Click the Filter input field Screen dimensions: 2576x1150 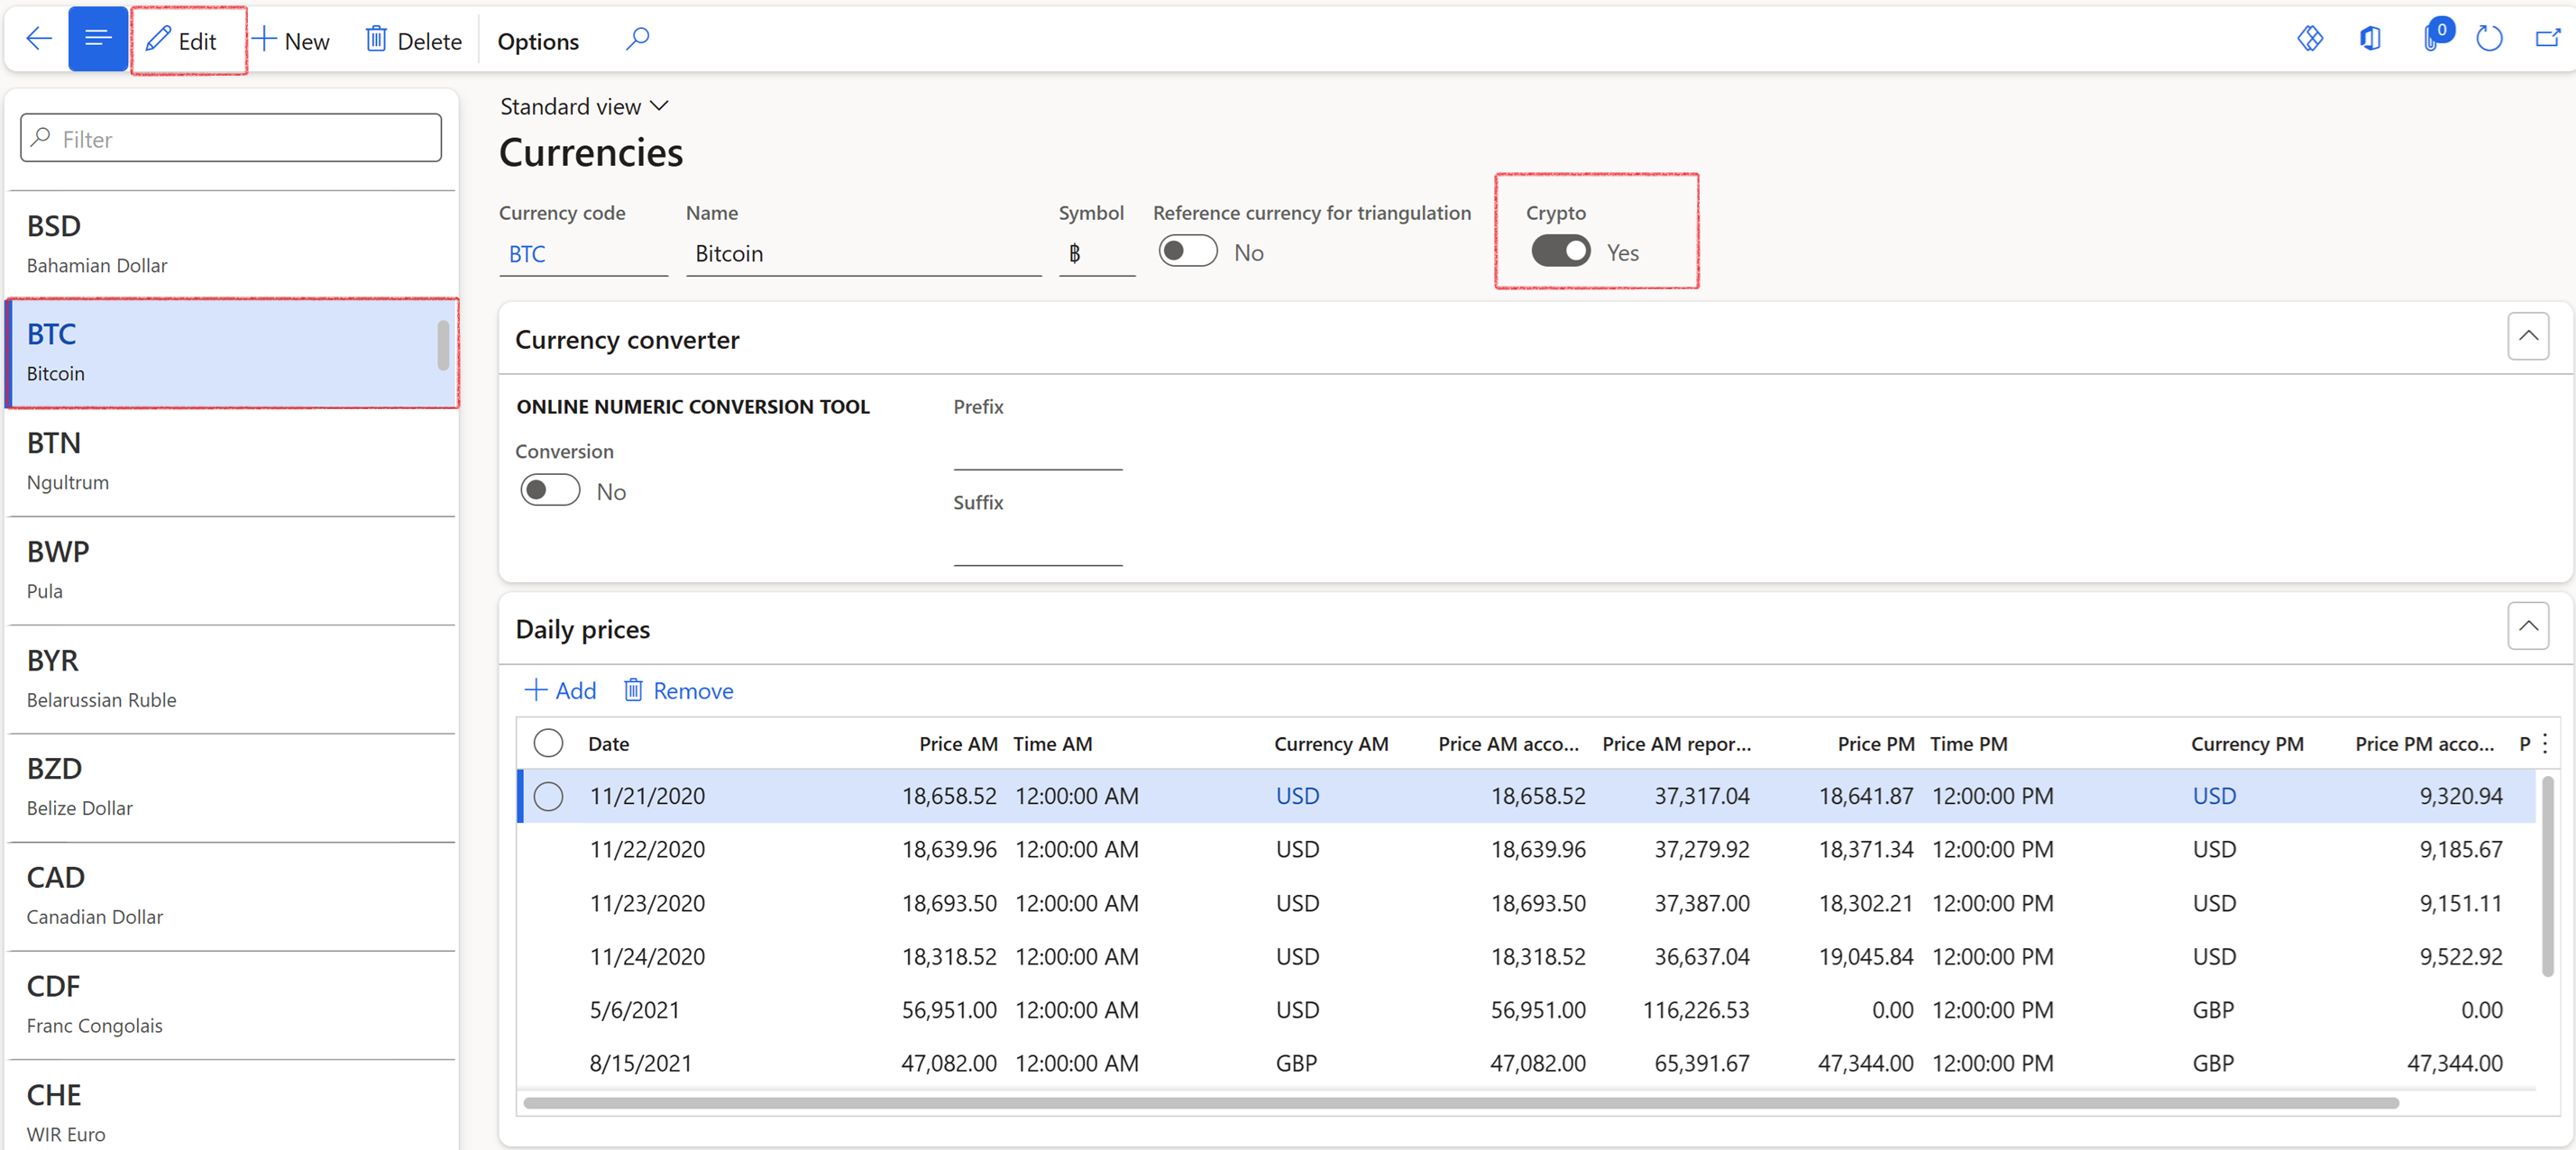[230, 138]
